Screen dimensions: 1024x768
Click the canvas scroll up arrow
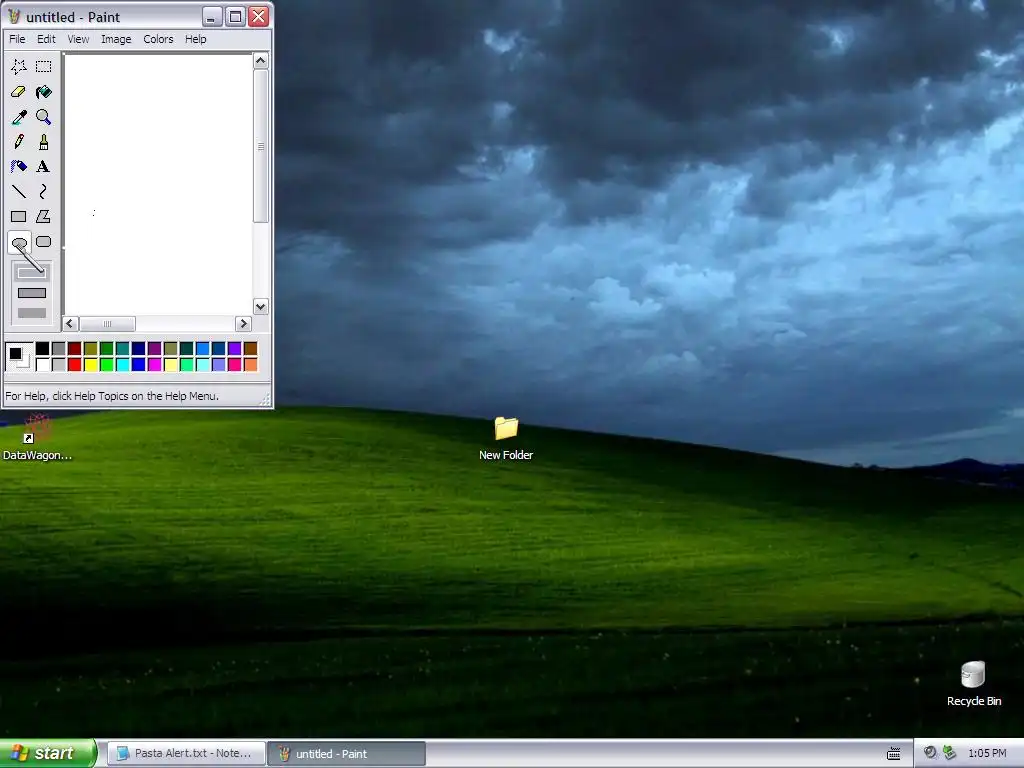click(261, 61)
